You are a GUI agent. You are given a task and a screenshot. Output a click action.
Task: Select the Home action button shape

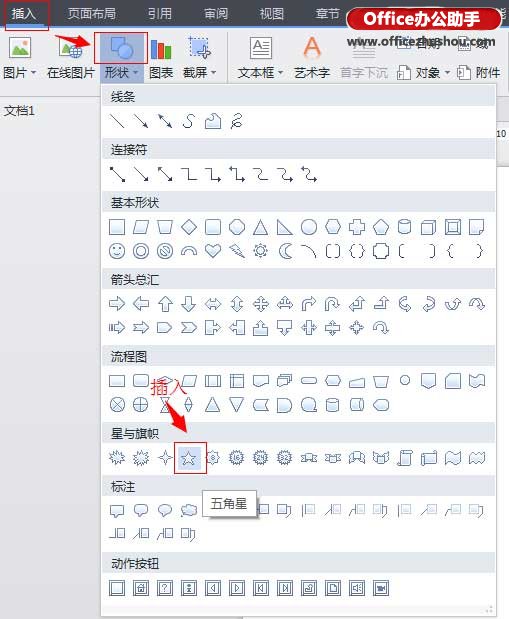tap(141, 588)
